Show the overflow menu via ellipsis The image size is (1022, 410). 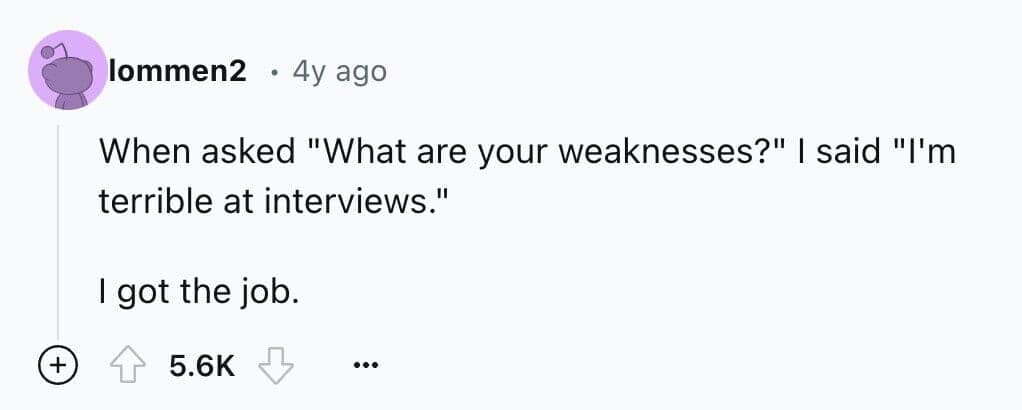click(366, 367)
